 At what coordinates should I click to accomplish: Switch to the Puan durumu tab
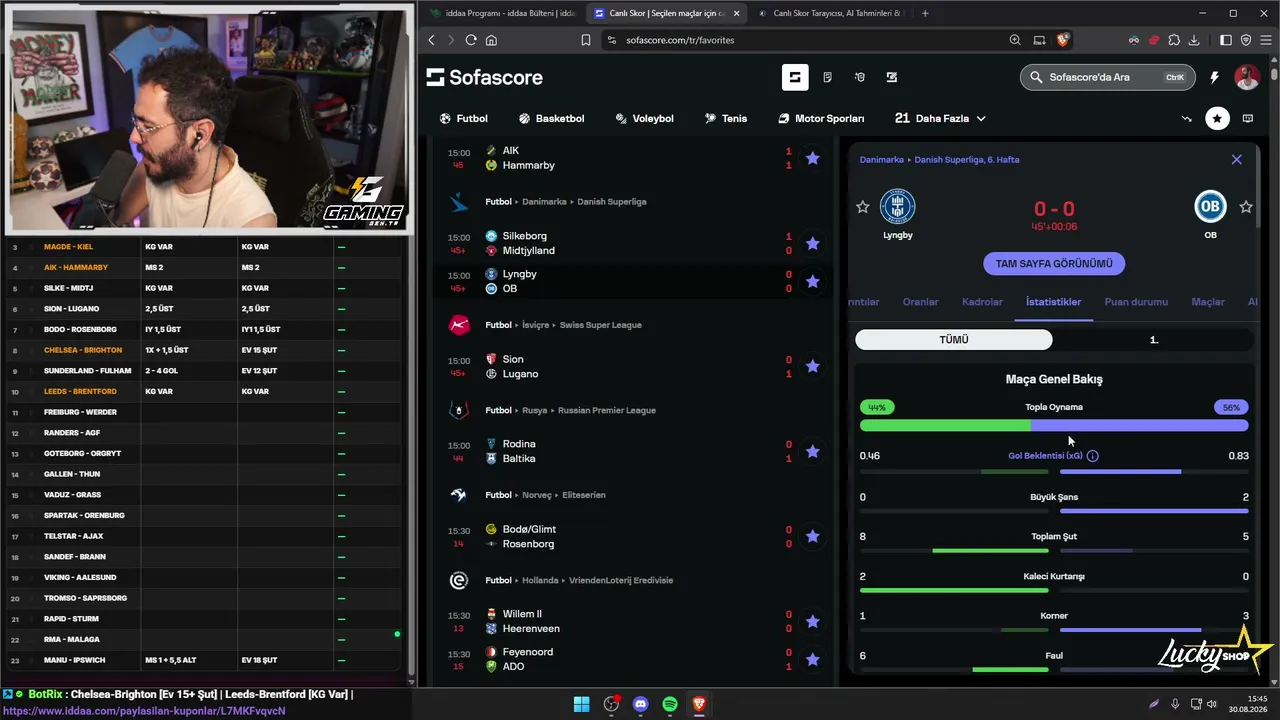[1136, 302]
